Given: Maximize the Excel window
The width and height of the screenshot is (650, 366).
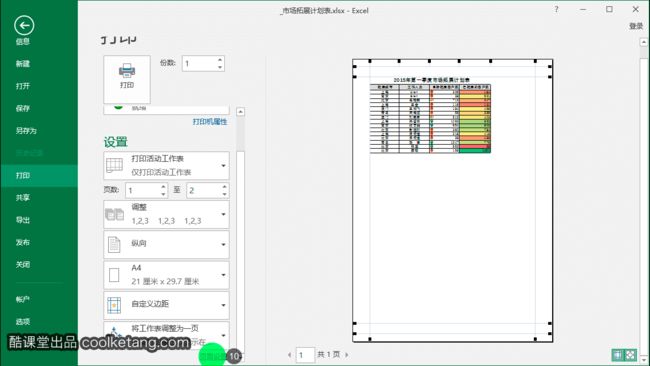Looking at the screenshot, I should coord(609,9).
